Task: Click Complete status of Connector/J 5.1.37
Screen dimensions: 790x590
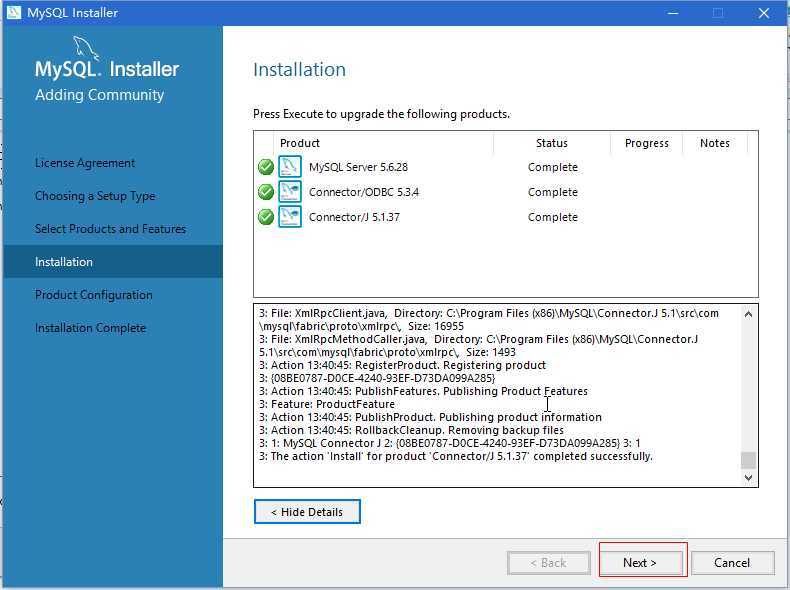Action: click(x=553, y=218)
